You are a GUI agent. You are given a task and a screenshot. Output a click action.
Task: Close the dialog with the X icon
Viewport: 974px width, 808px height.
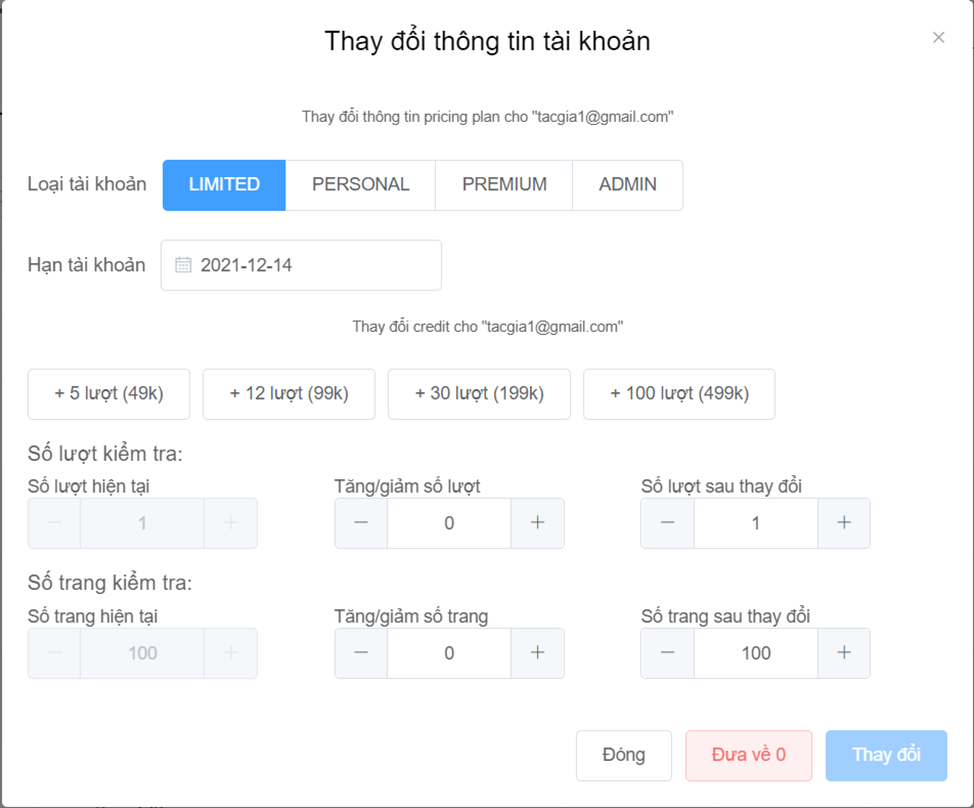938,38
